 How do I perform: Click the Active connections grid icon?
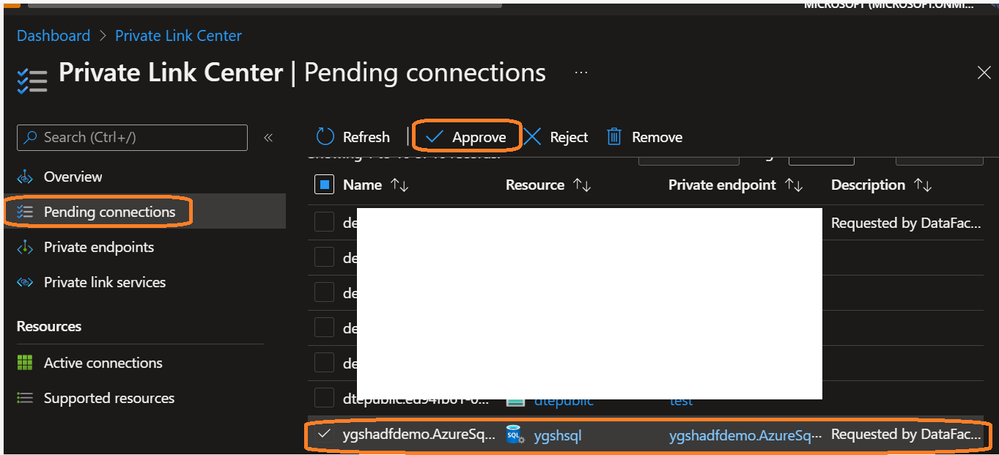pos(25,363)
